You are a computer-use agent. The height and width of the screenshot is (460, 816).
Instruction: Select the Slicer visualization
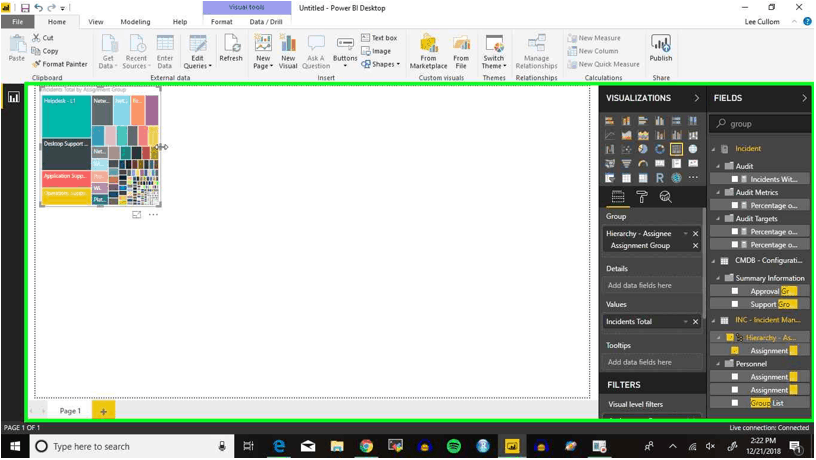click(609, 178)
